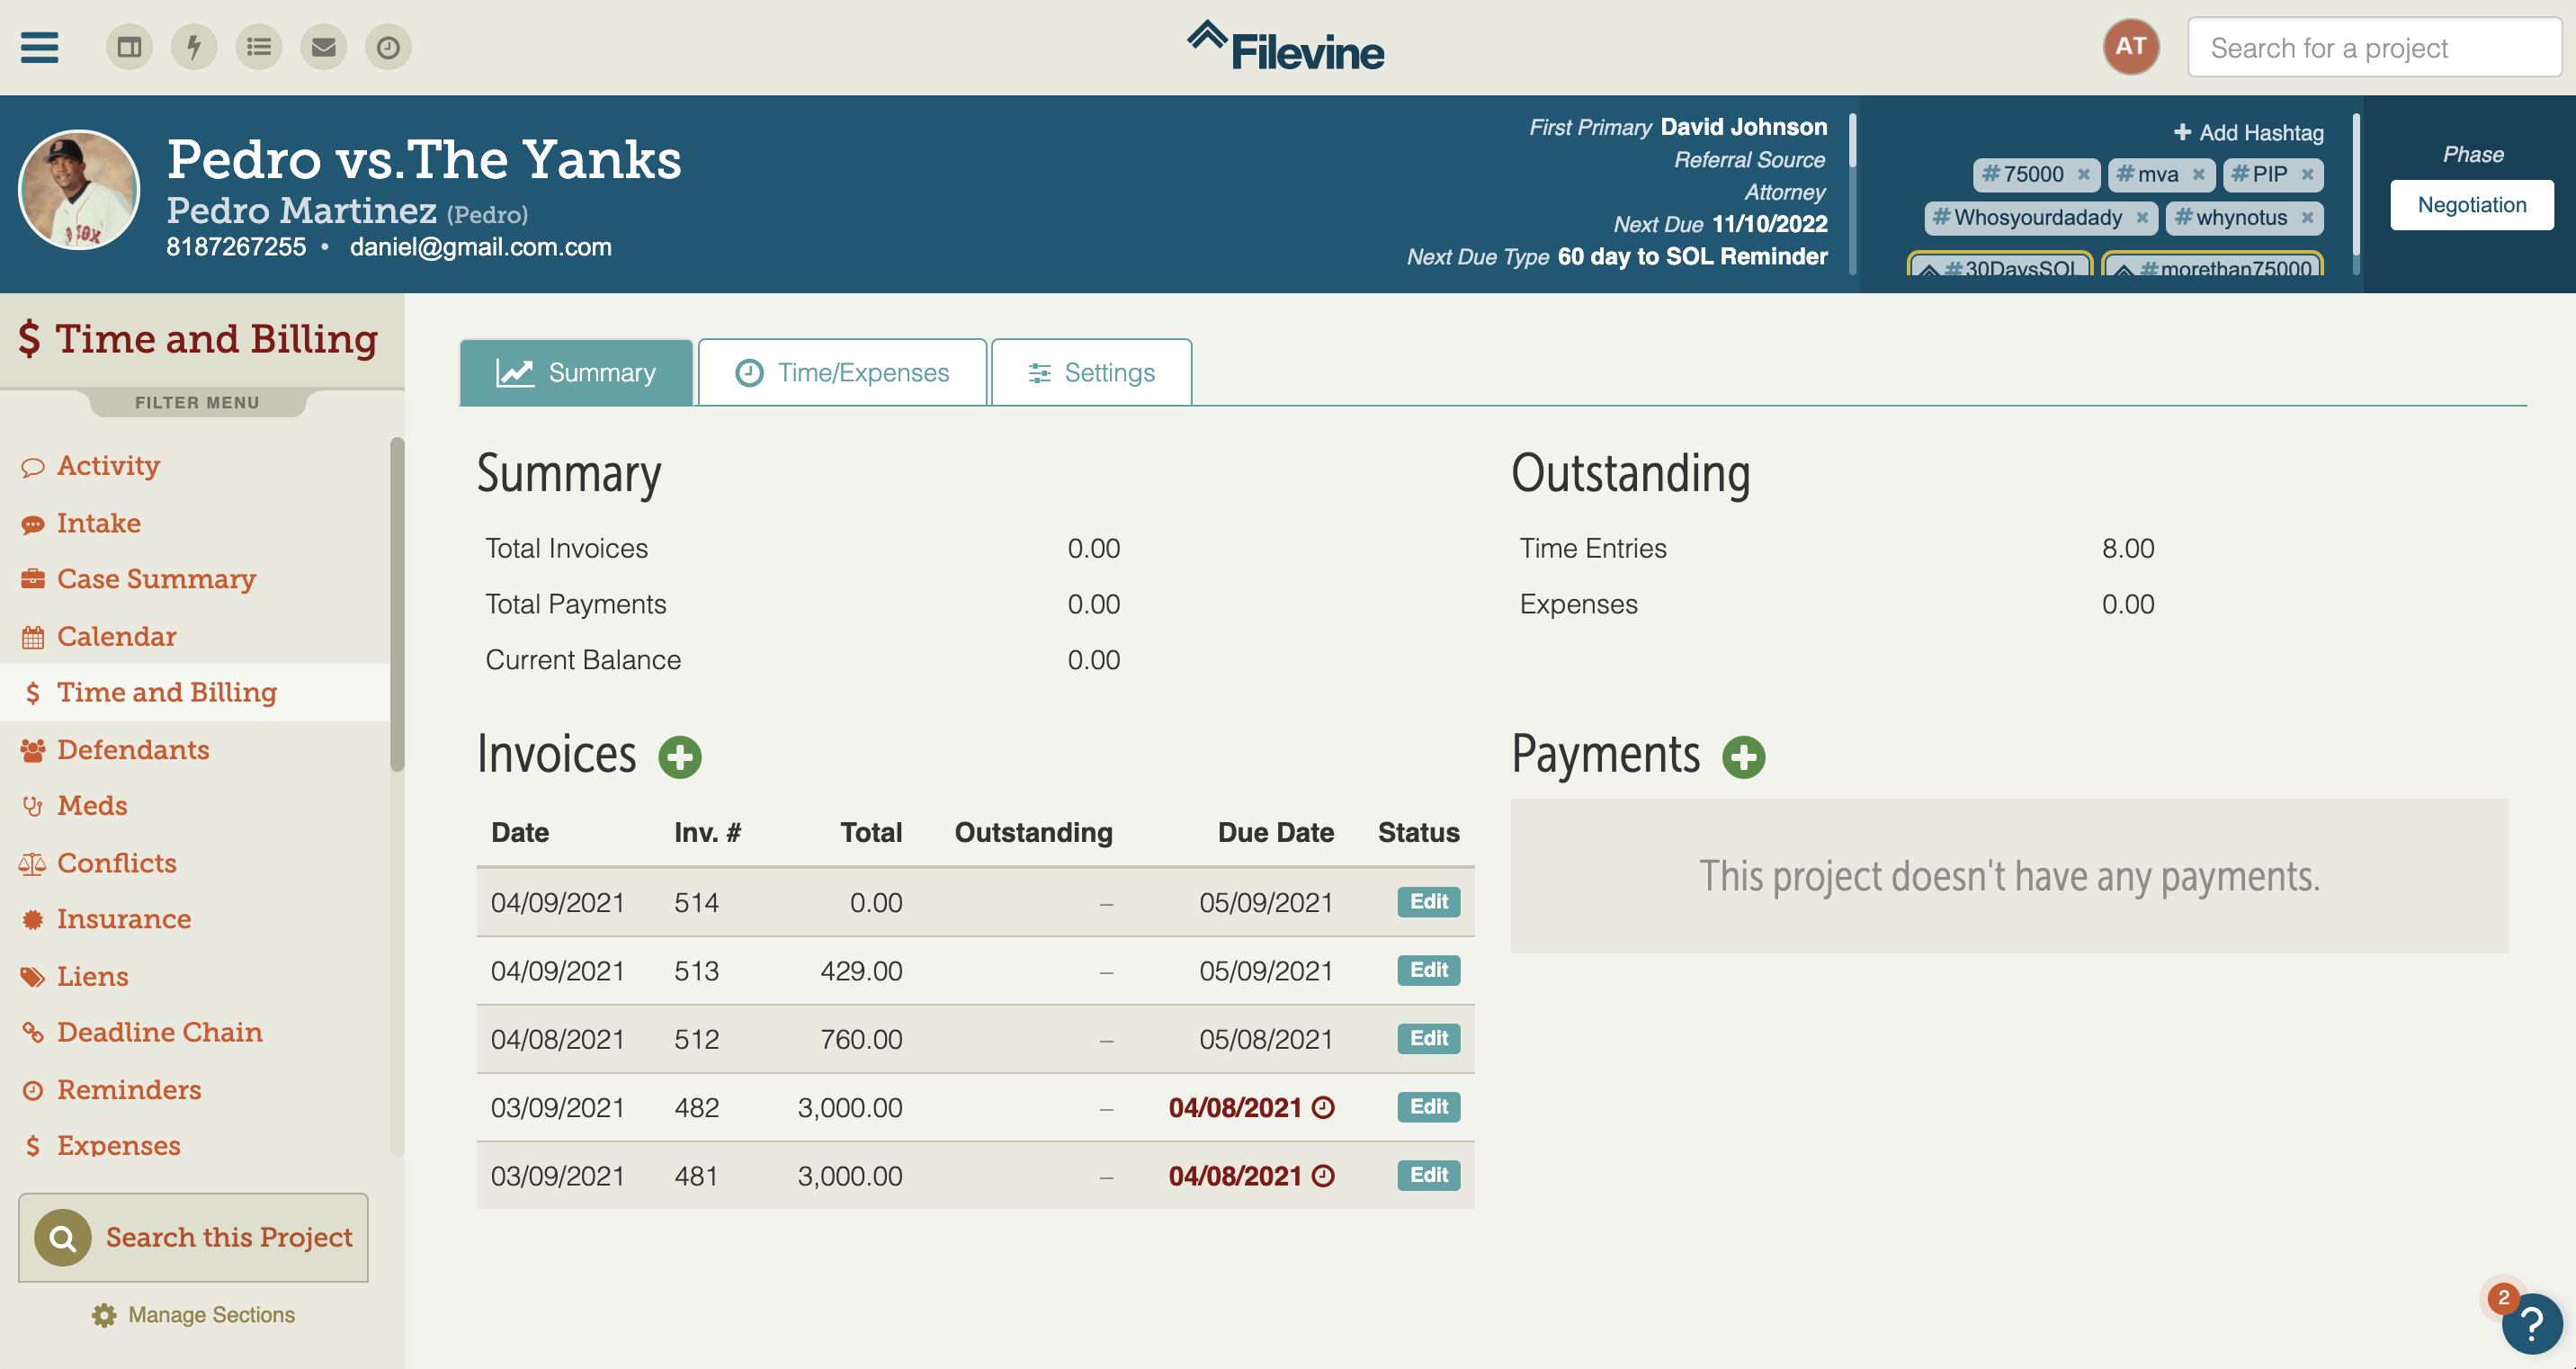2576x1369 pixels.
Task: Switch to the Settings tab
Action: [x=1091, y=372]
